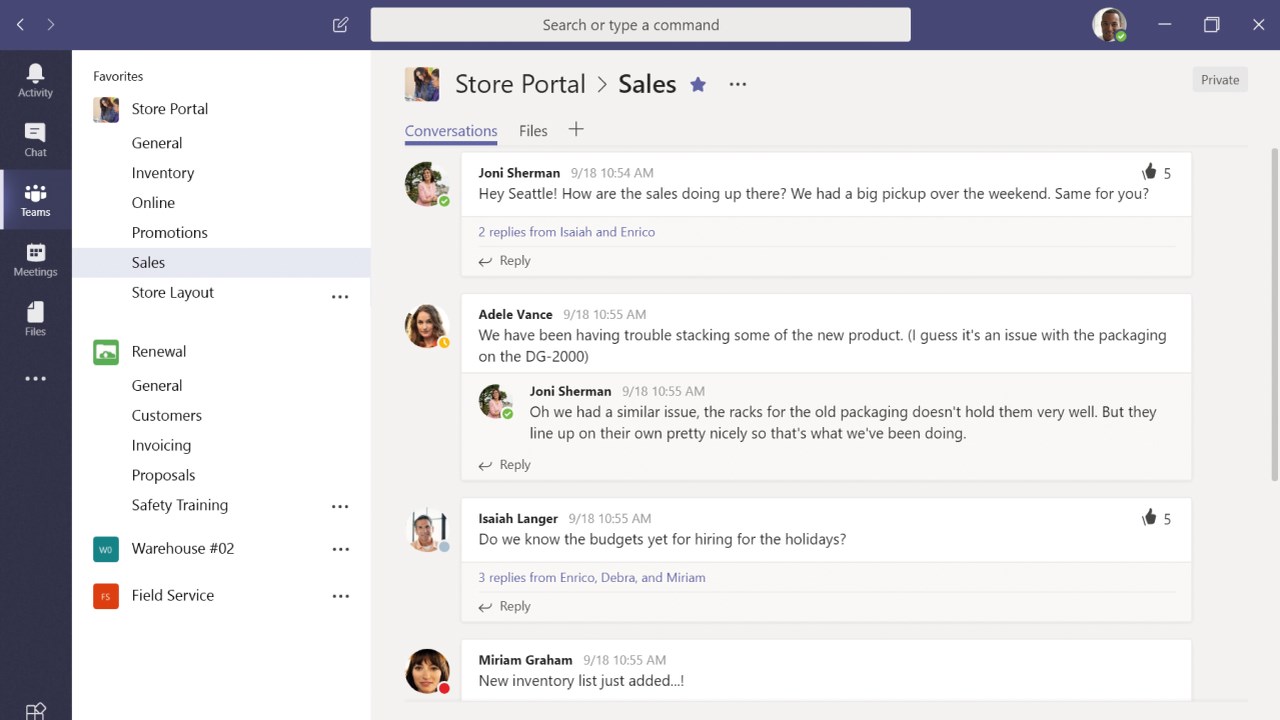This screenshot has width=1280, height=720.
Task: Click the new chat compose icon
Action: point(340,25)
